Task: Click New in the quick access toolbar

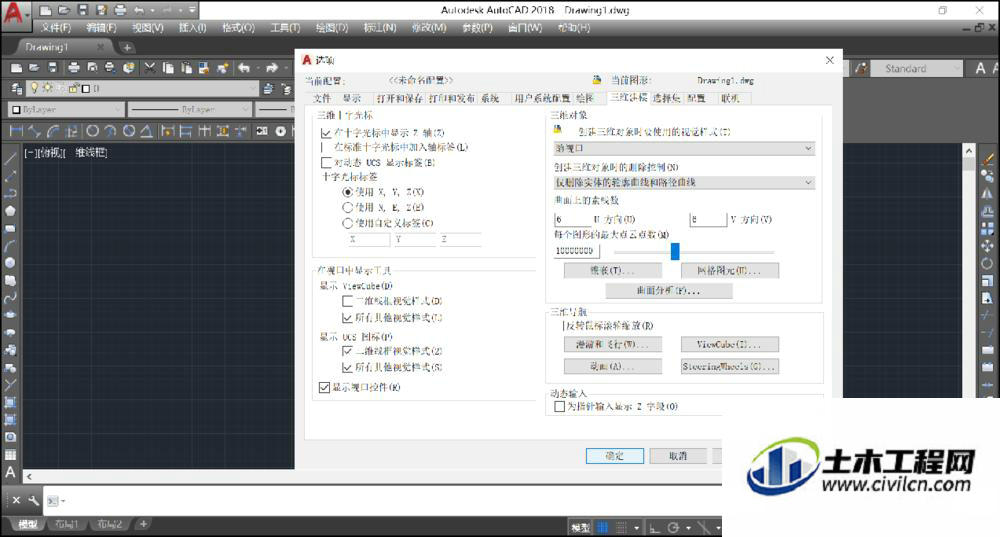Action: pos(45,10)
